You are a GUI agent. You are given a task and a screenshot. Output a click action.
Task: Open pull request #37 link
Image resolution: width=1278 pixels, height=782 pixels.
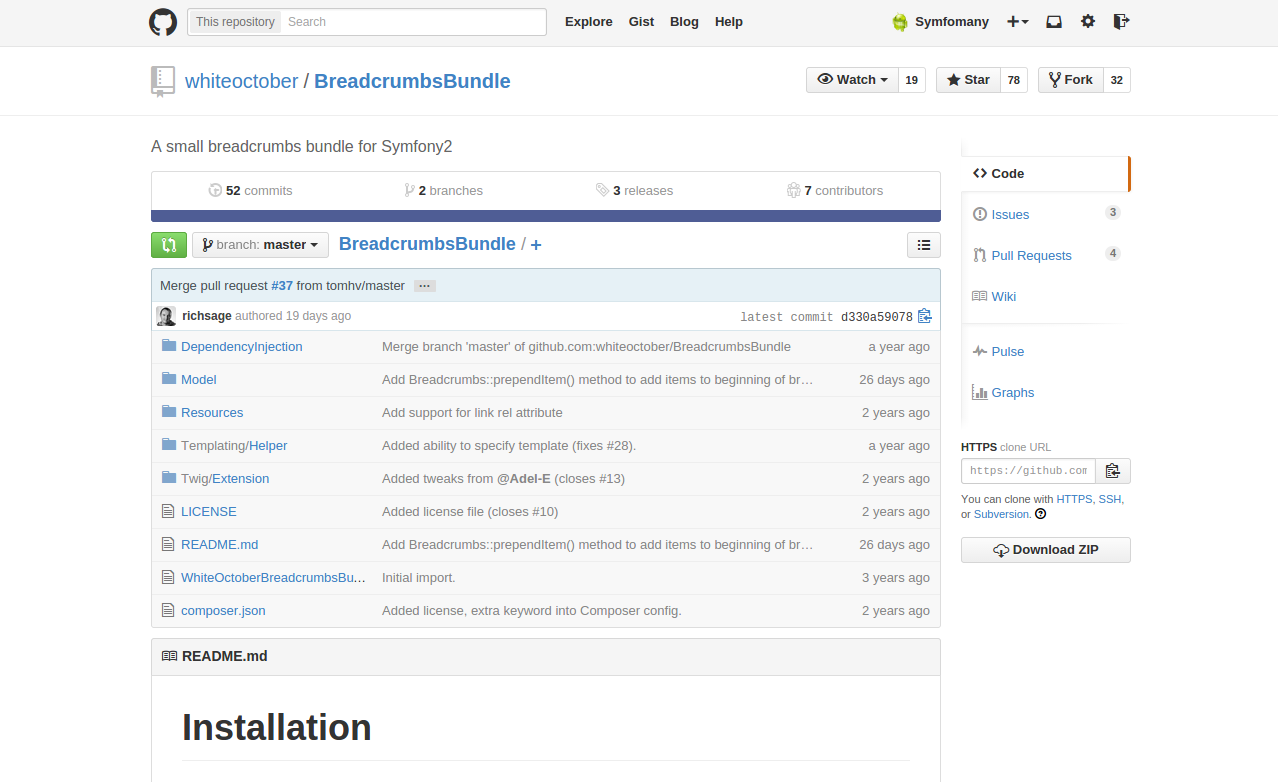(282, 286)
